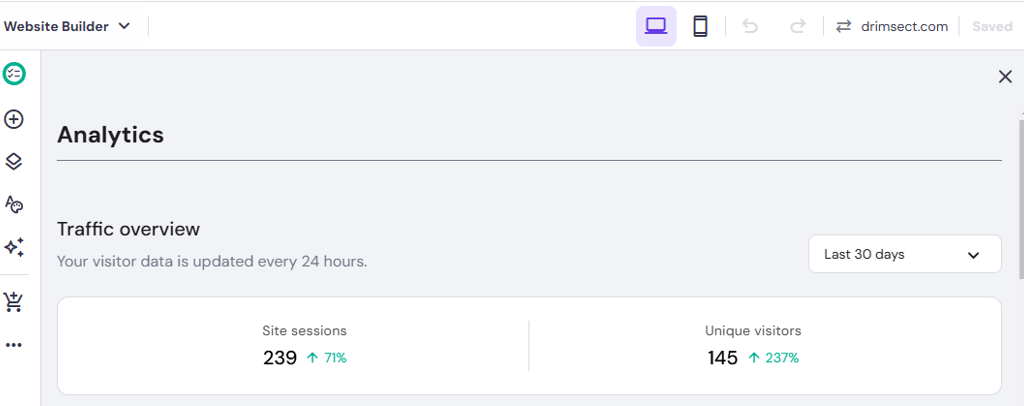Click the undo arrow
1024x406 pixels.
click(x=750, y=26)
